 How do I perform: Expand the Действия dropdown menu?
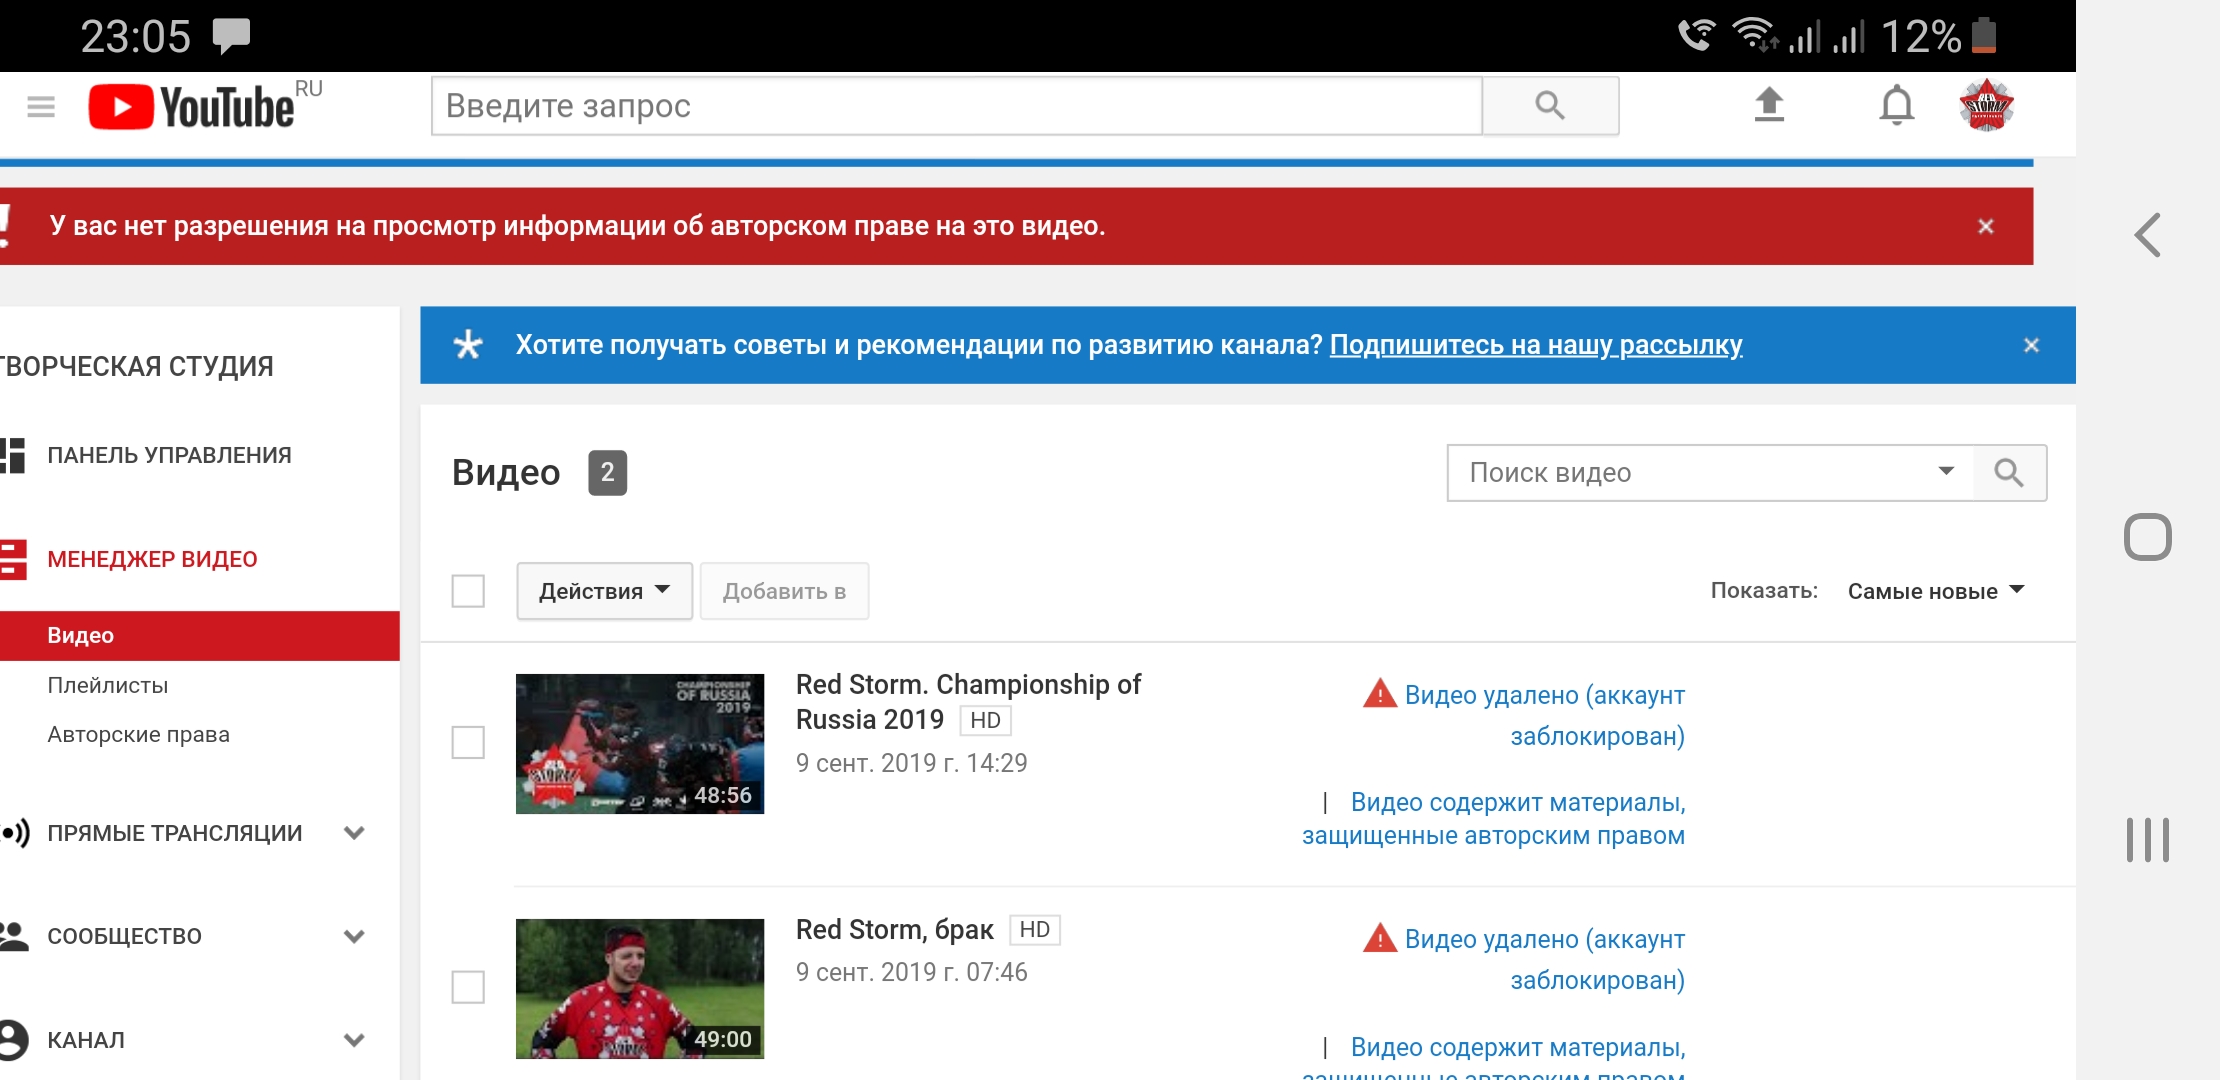tap(602, 590)
